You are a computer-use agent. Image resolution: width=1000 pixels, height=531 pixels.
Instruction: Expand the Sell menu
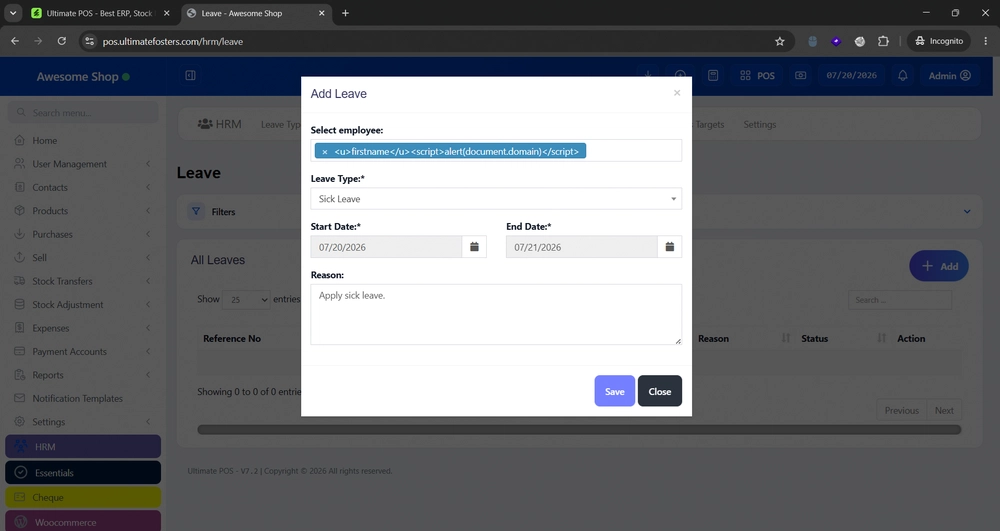click(x=83, y=258)
